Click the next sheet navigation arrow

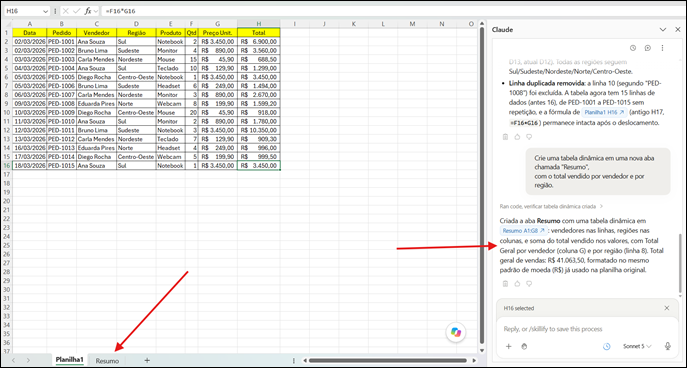coord(28,361)
